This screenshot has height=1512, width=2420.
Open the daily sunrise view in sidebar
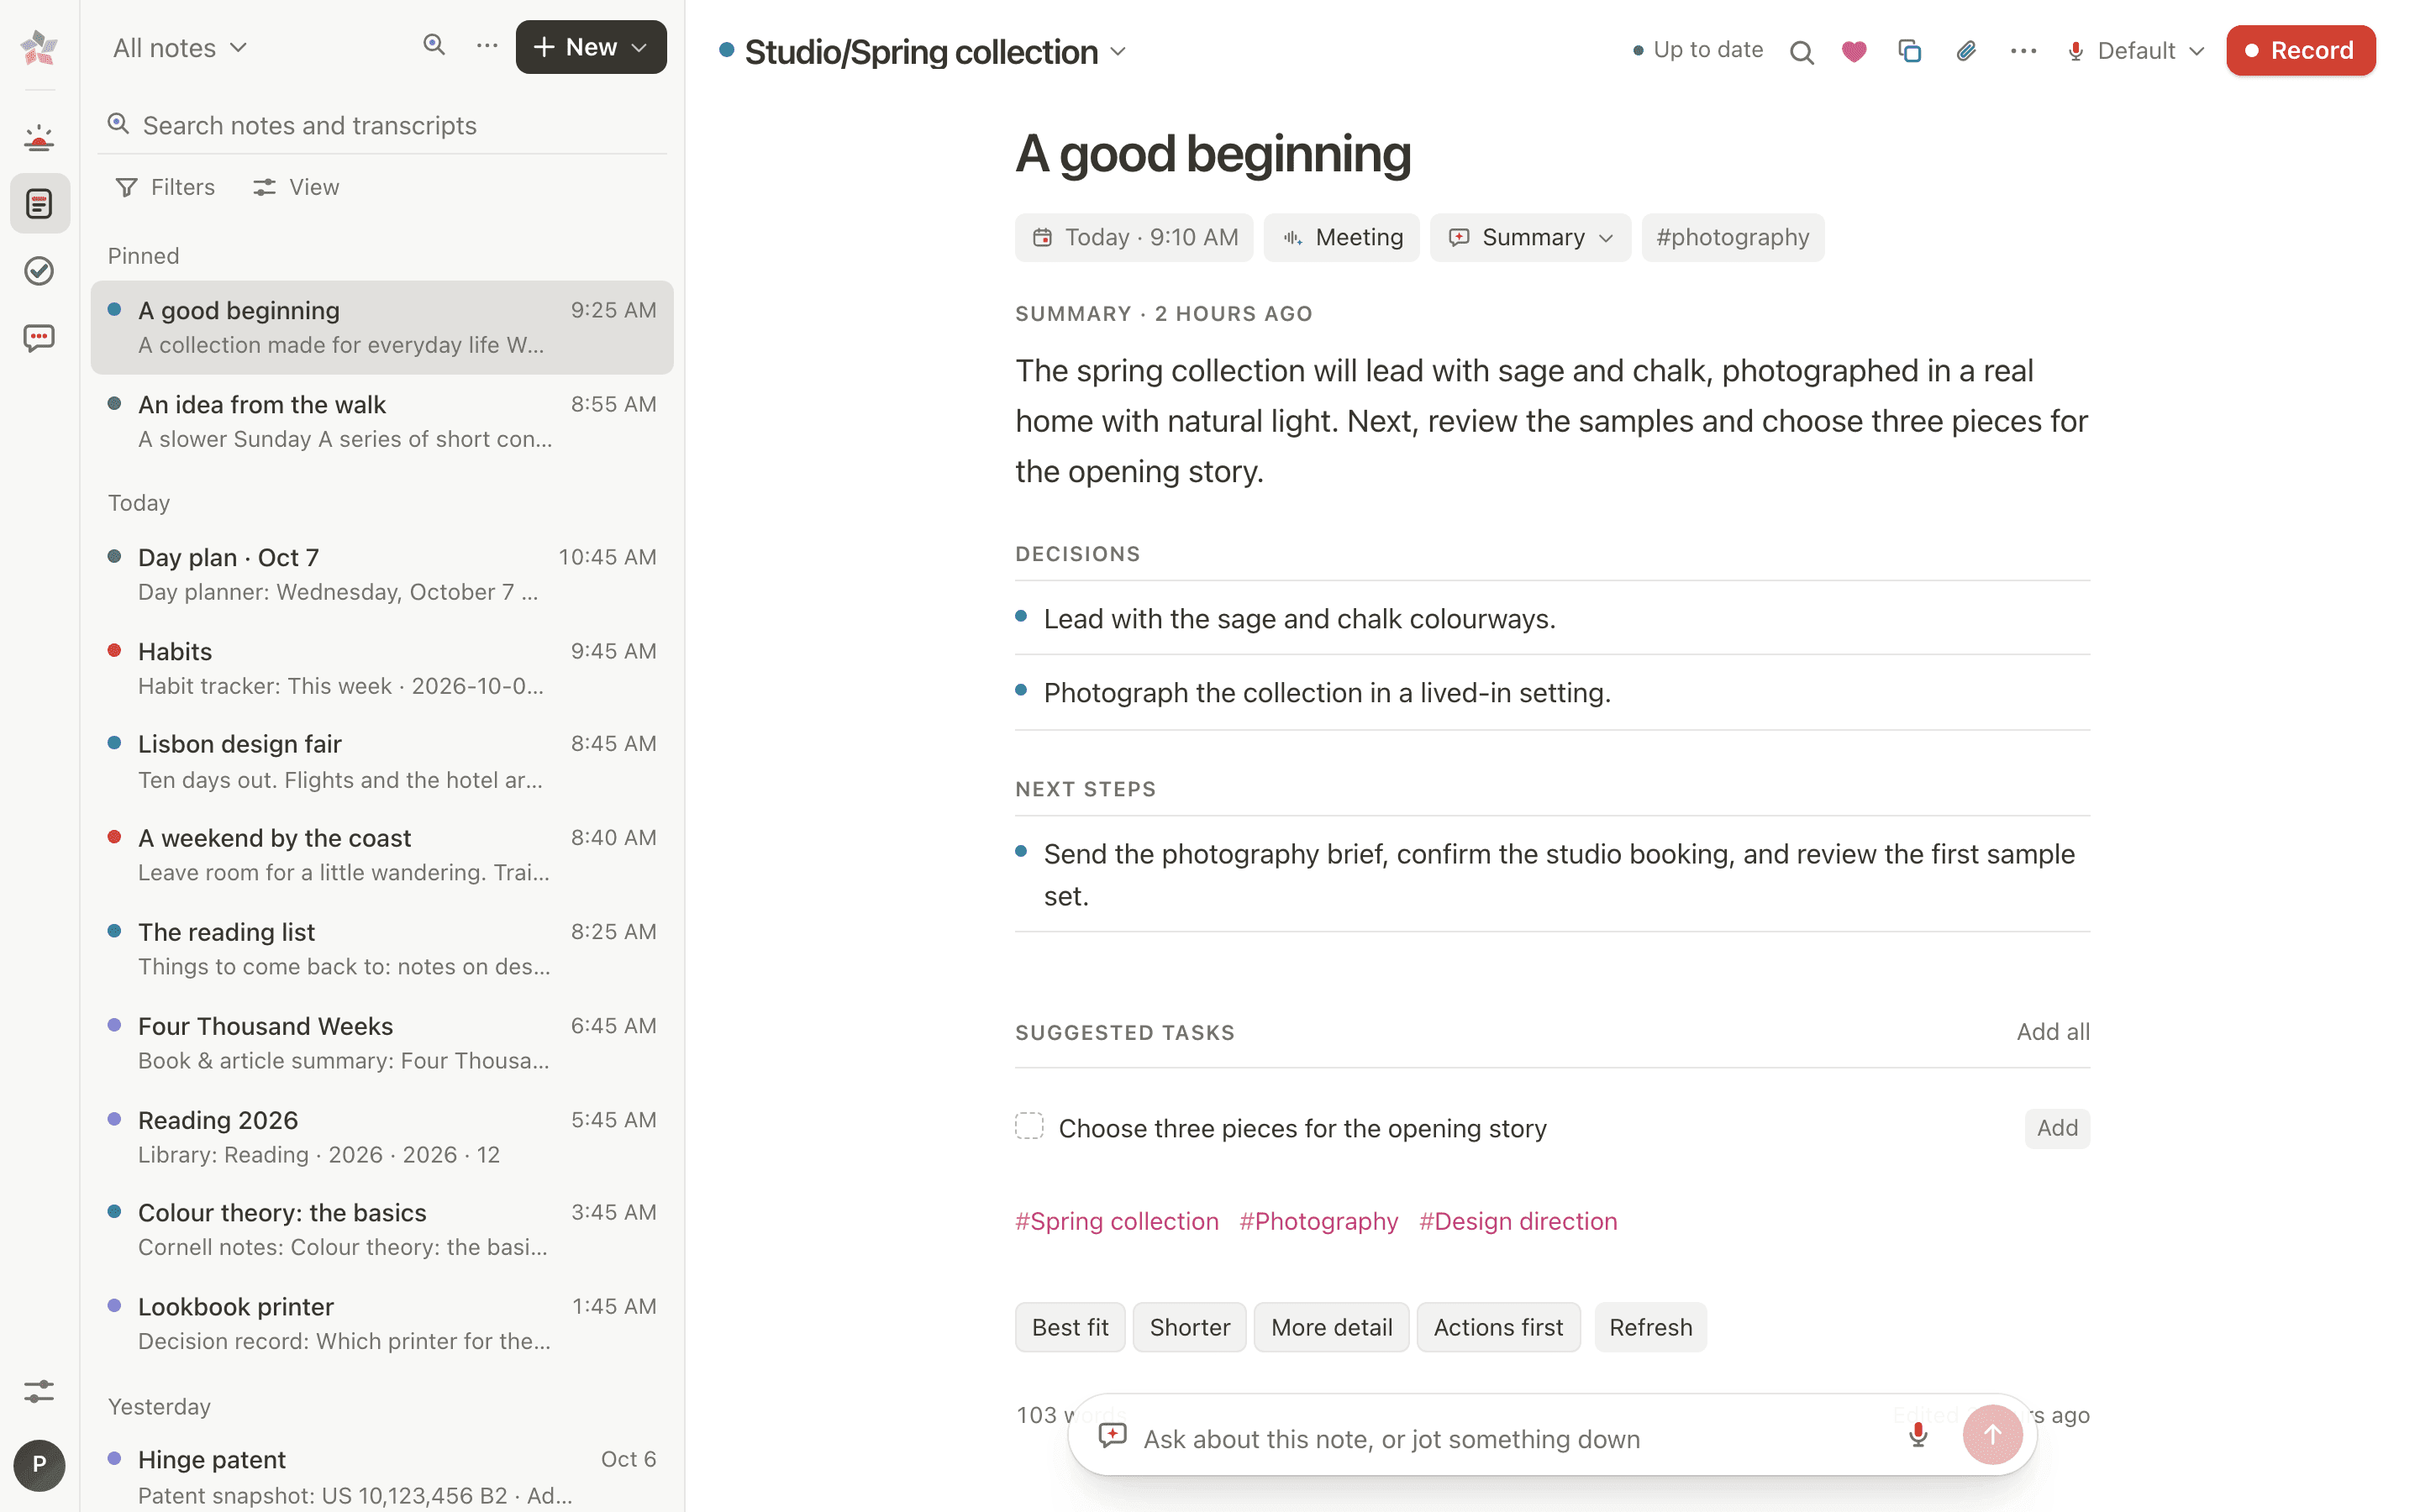coord(39,137)
